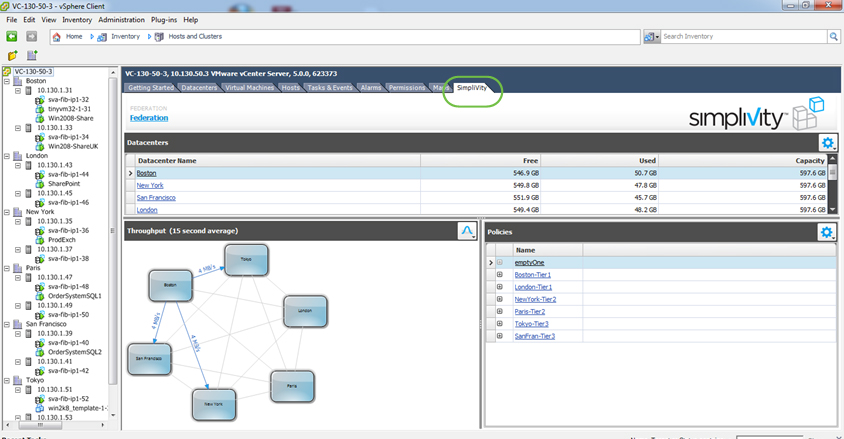Click the green Back navigation arrow
The image size is (844, 439).
(x=12, y=36)
